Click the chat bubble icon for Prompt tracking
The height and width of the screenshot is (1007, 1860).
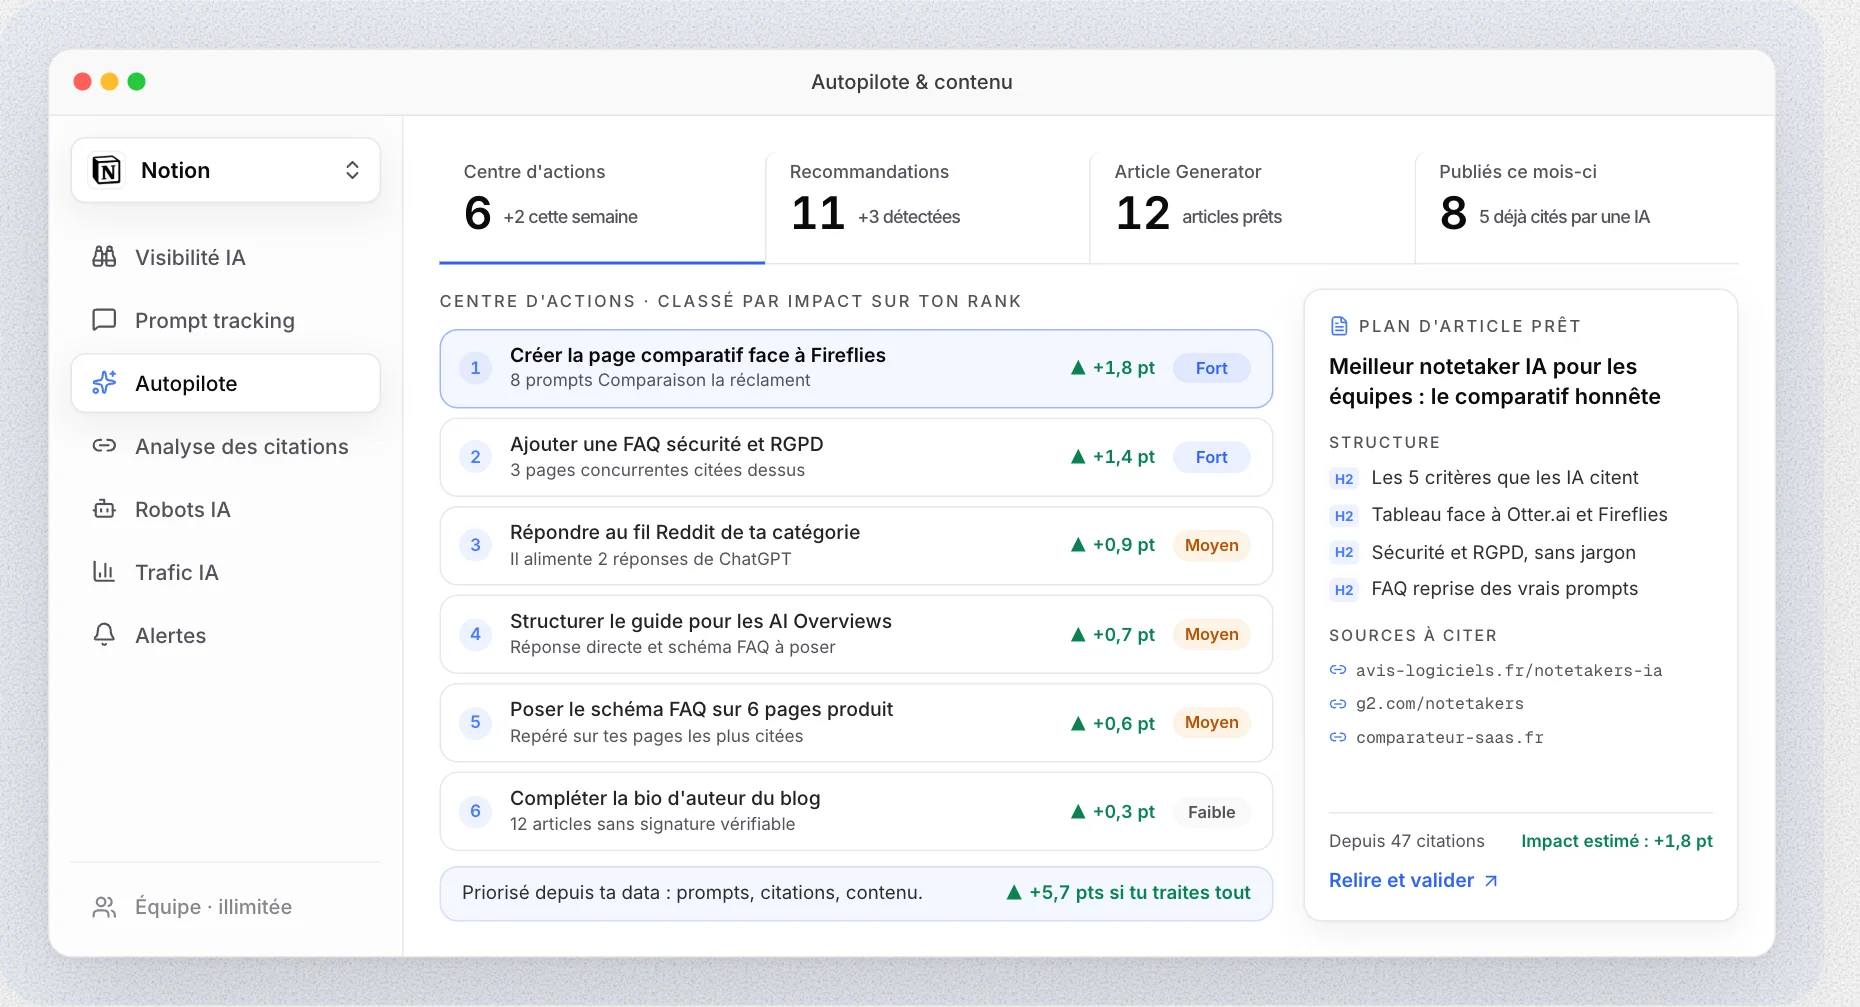[x=104, y=320]
